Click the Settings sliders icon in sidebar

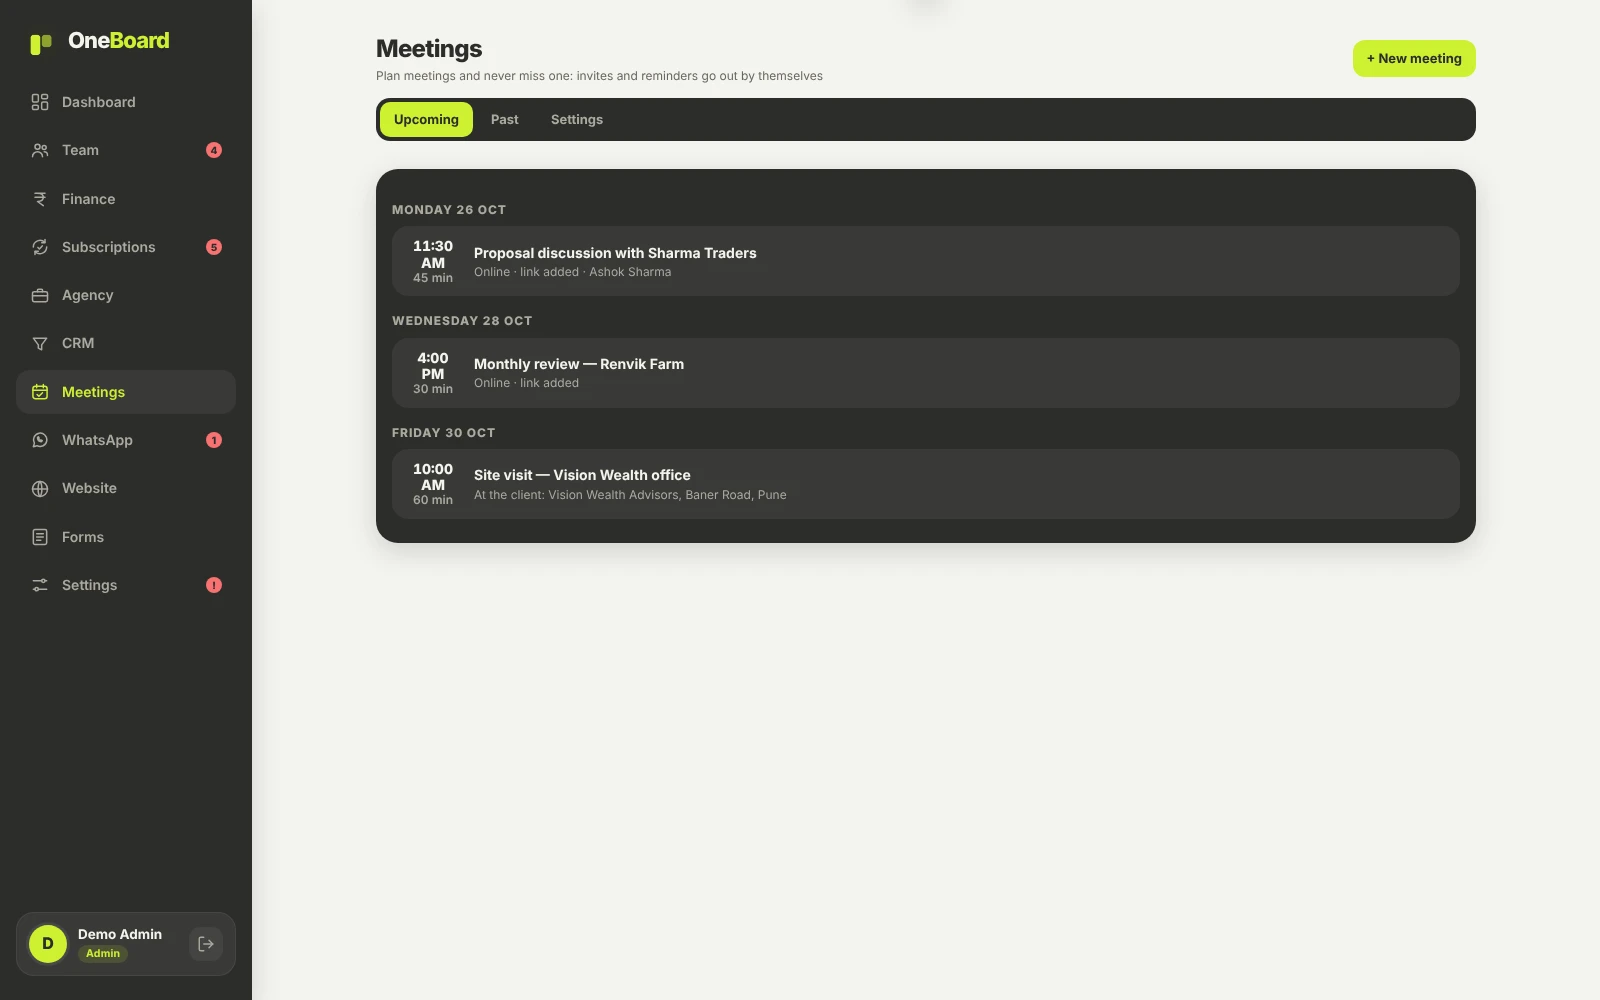[x=40, y=585]
